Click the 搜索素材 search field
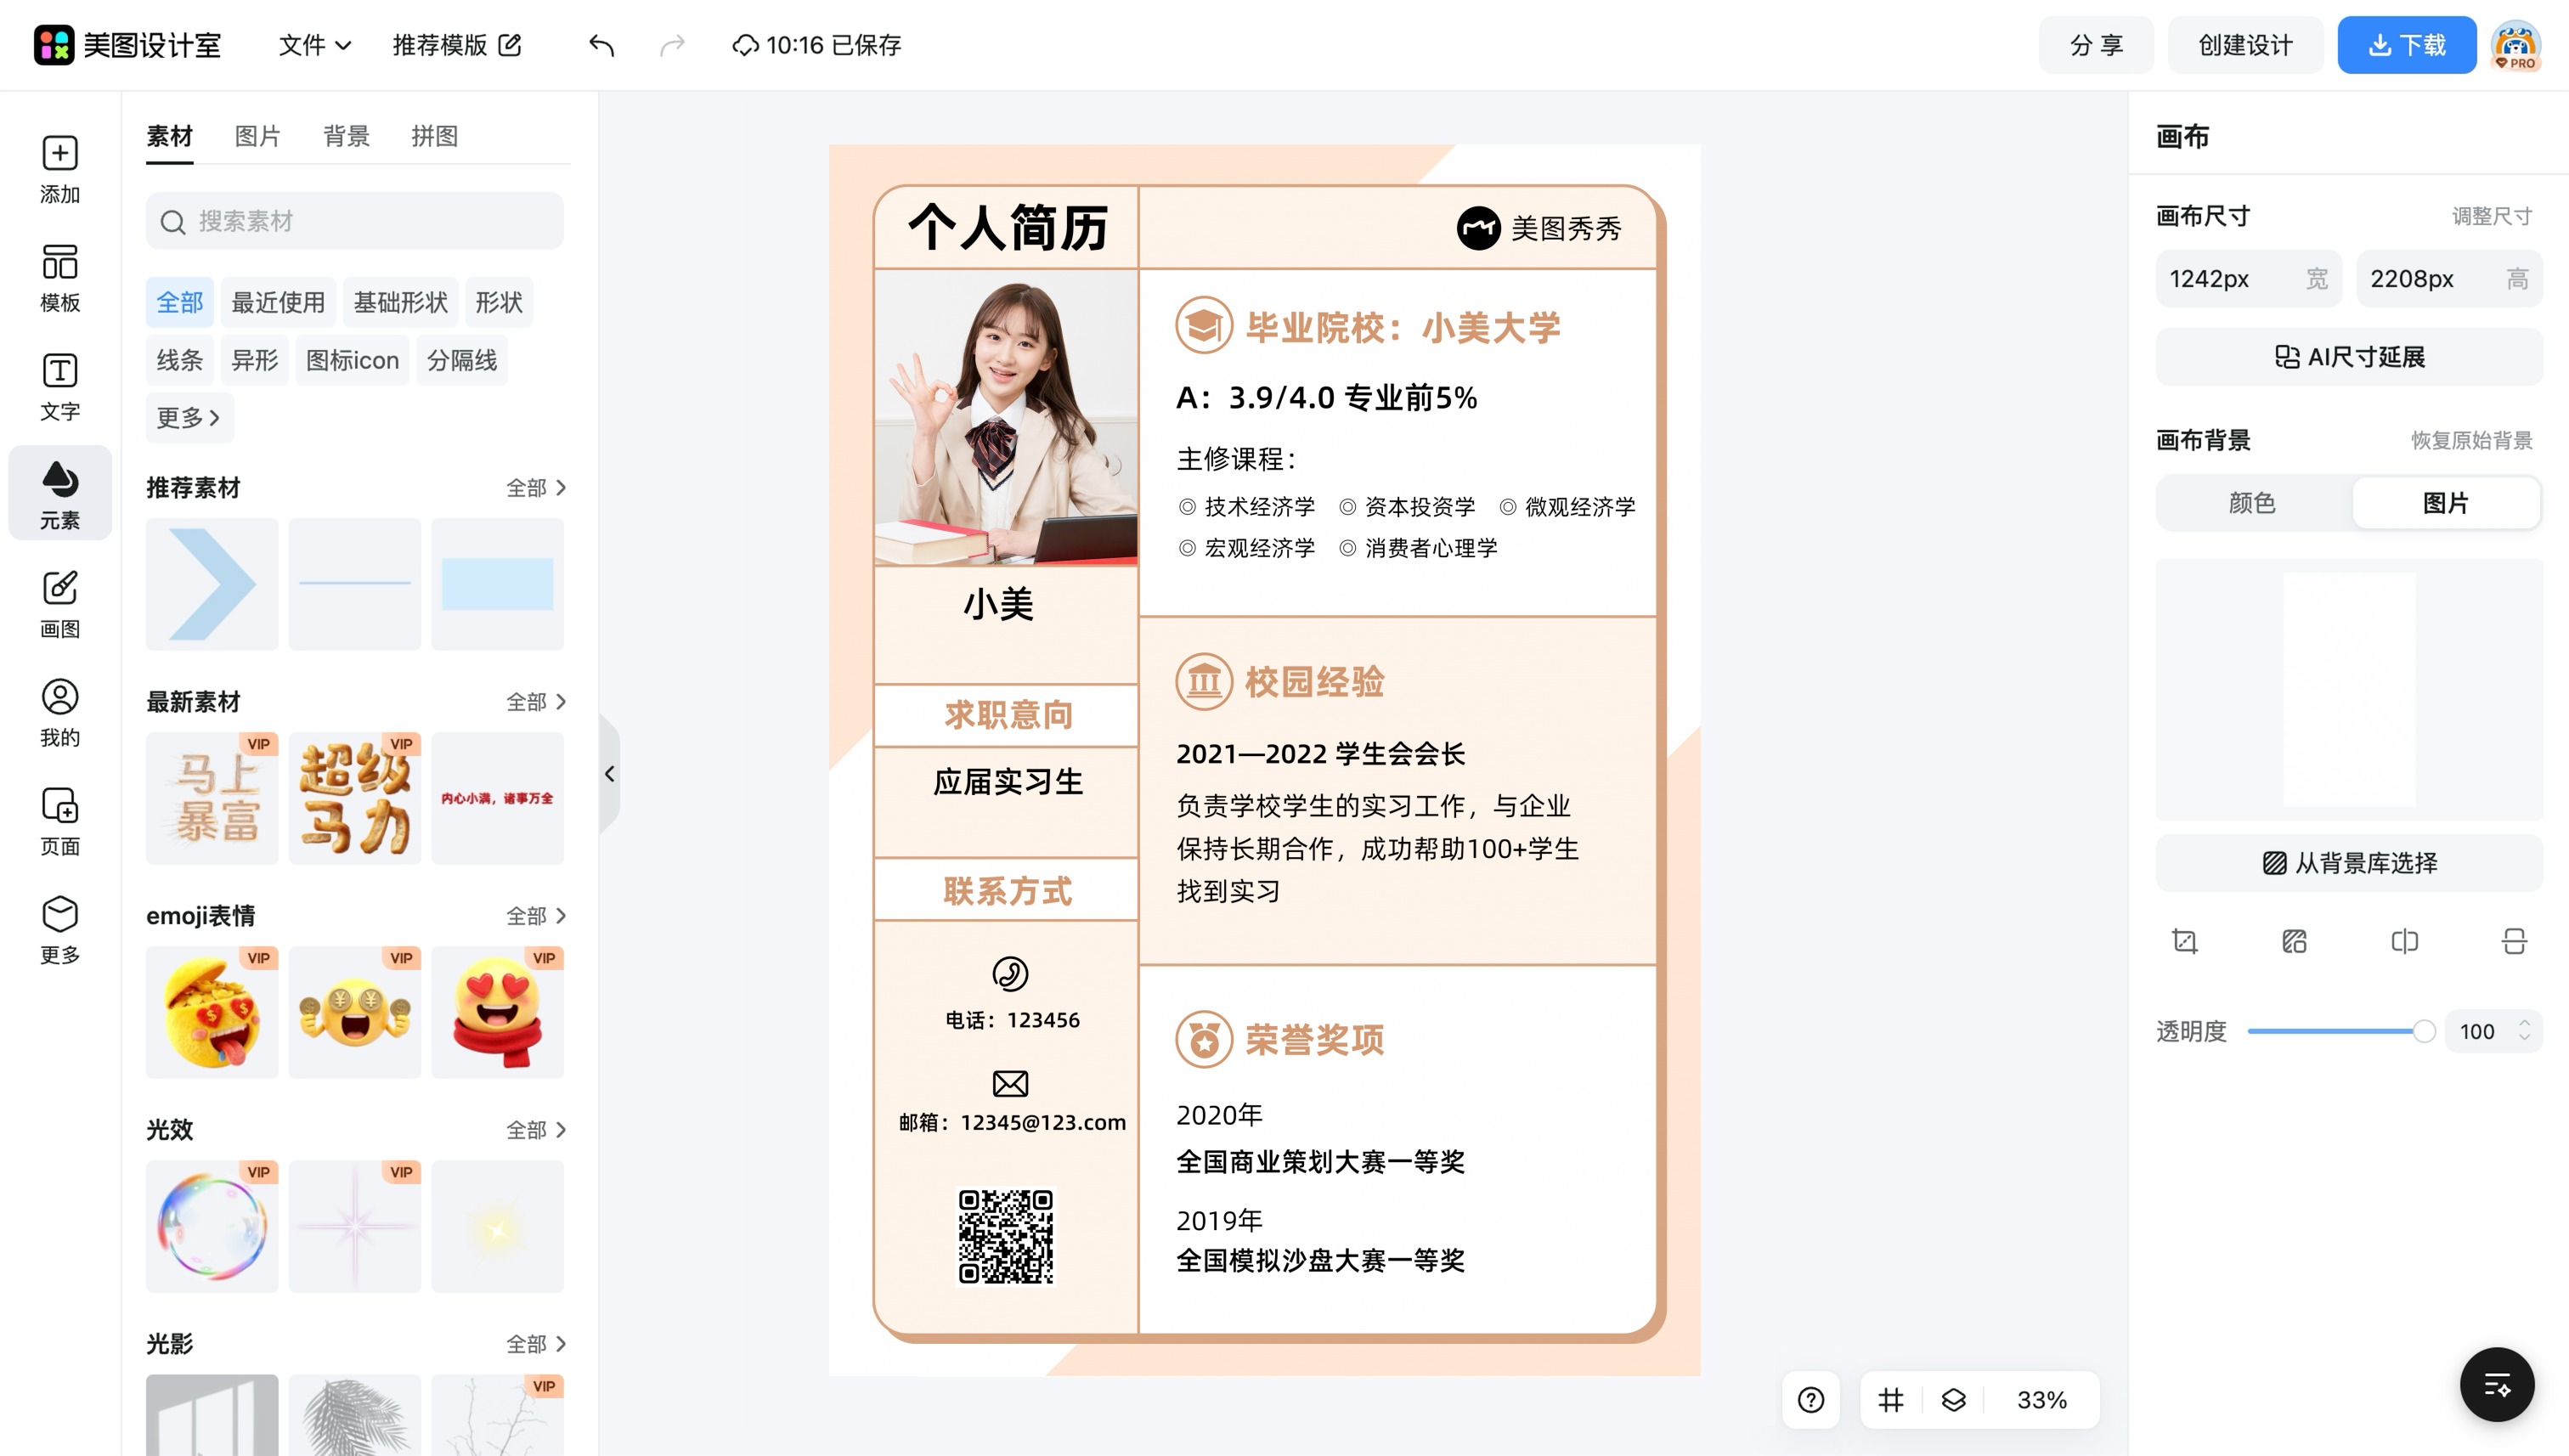Screen dimensions: 2569x1456 (x=355, y=222)
